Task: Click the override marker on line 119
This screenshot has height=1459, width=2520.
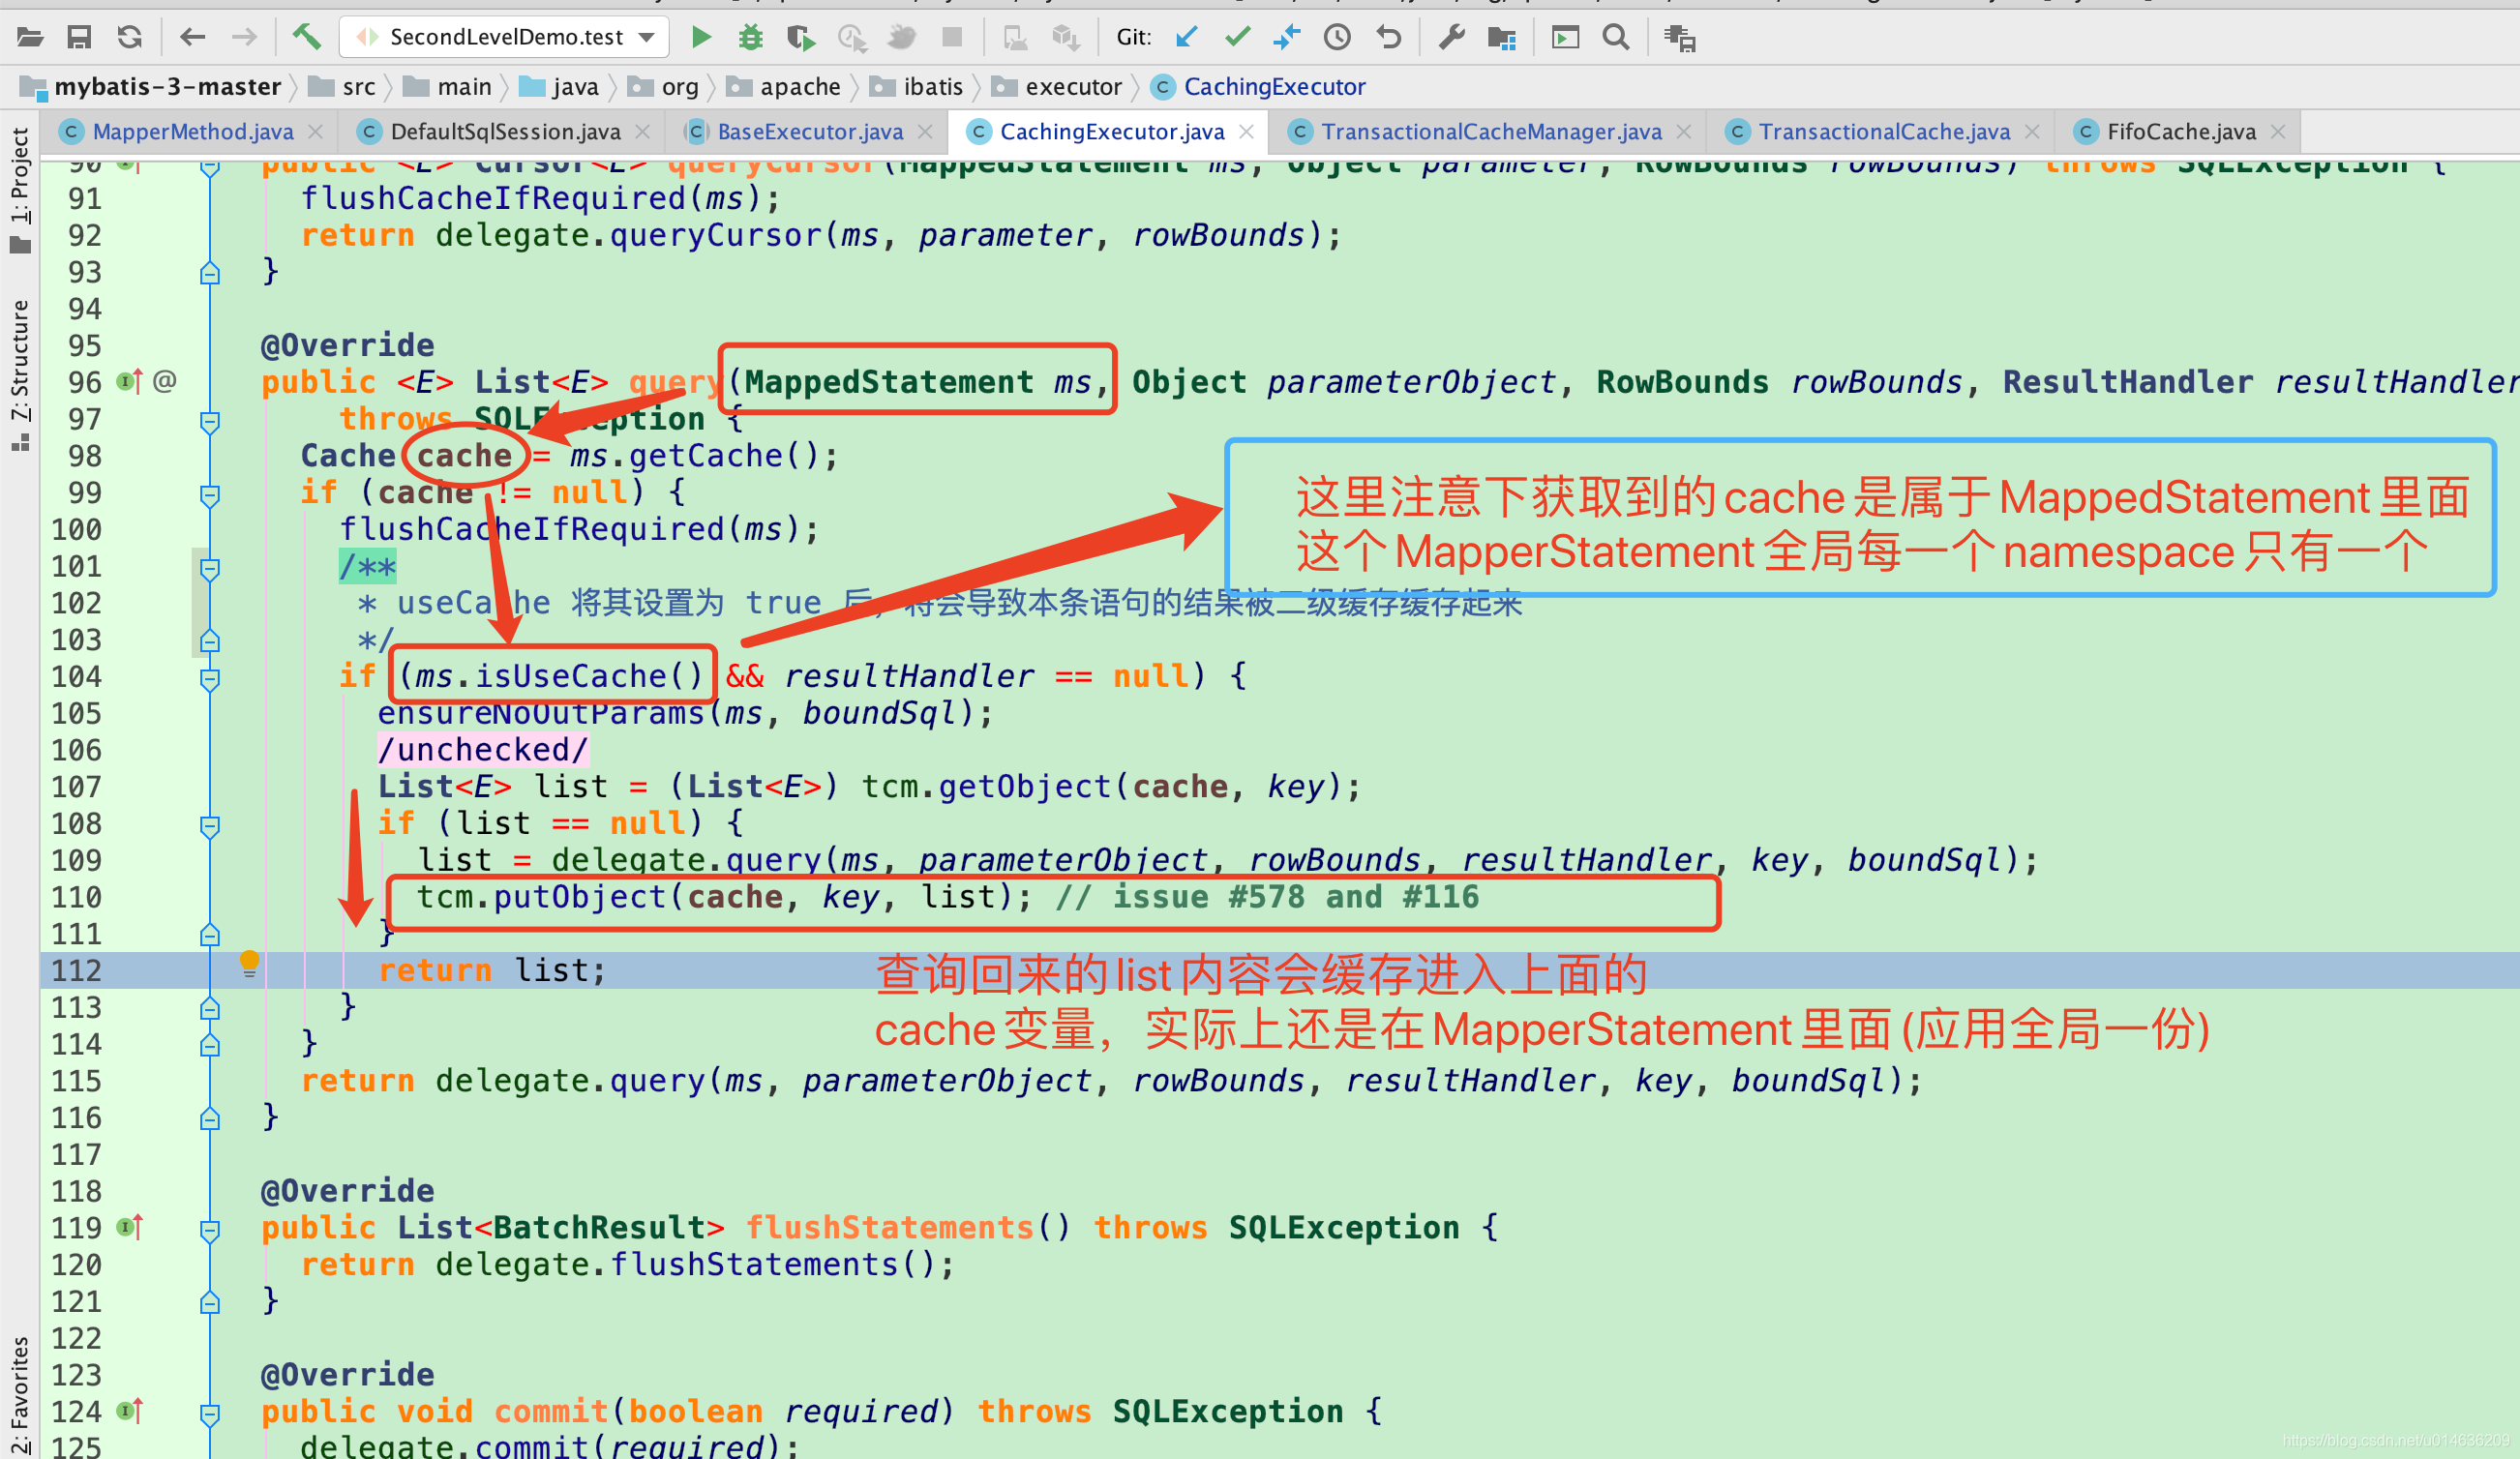Action: pyautogui.click(x=130, y=1227)
